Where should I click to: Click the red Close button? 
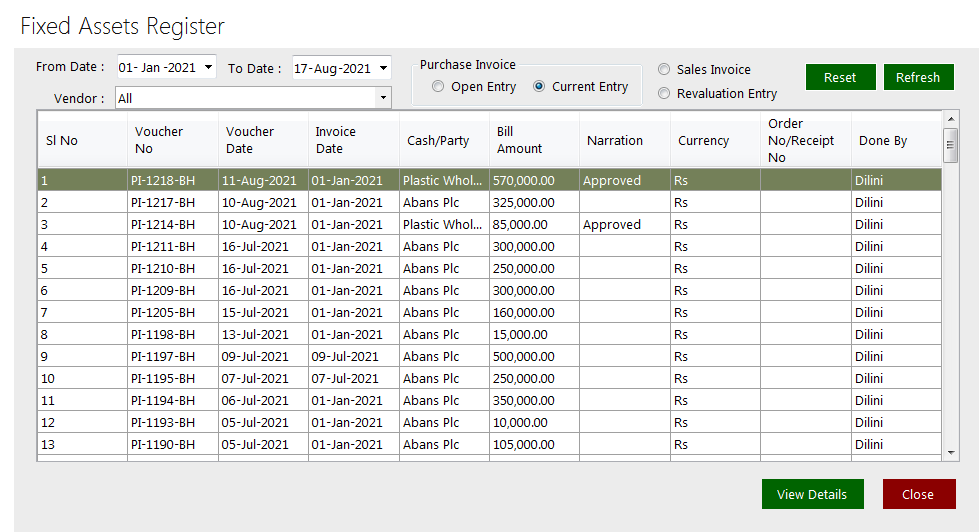coord(918,494)
